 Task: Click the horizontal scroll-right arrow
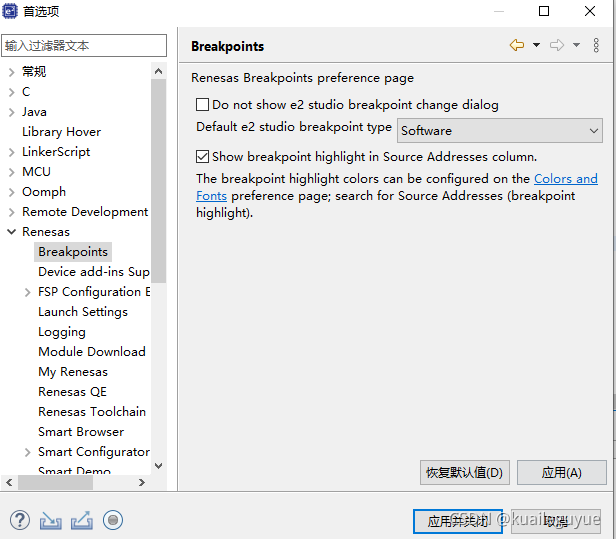click(x=142, y=482)
